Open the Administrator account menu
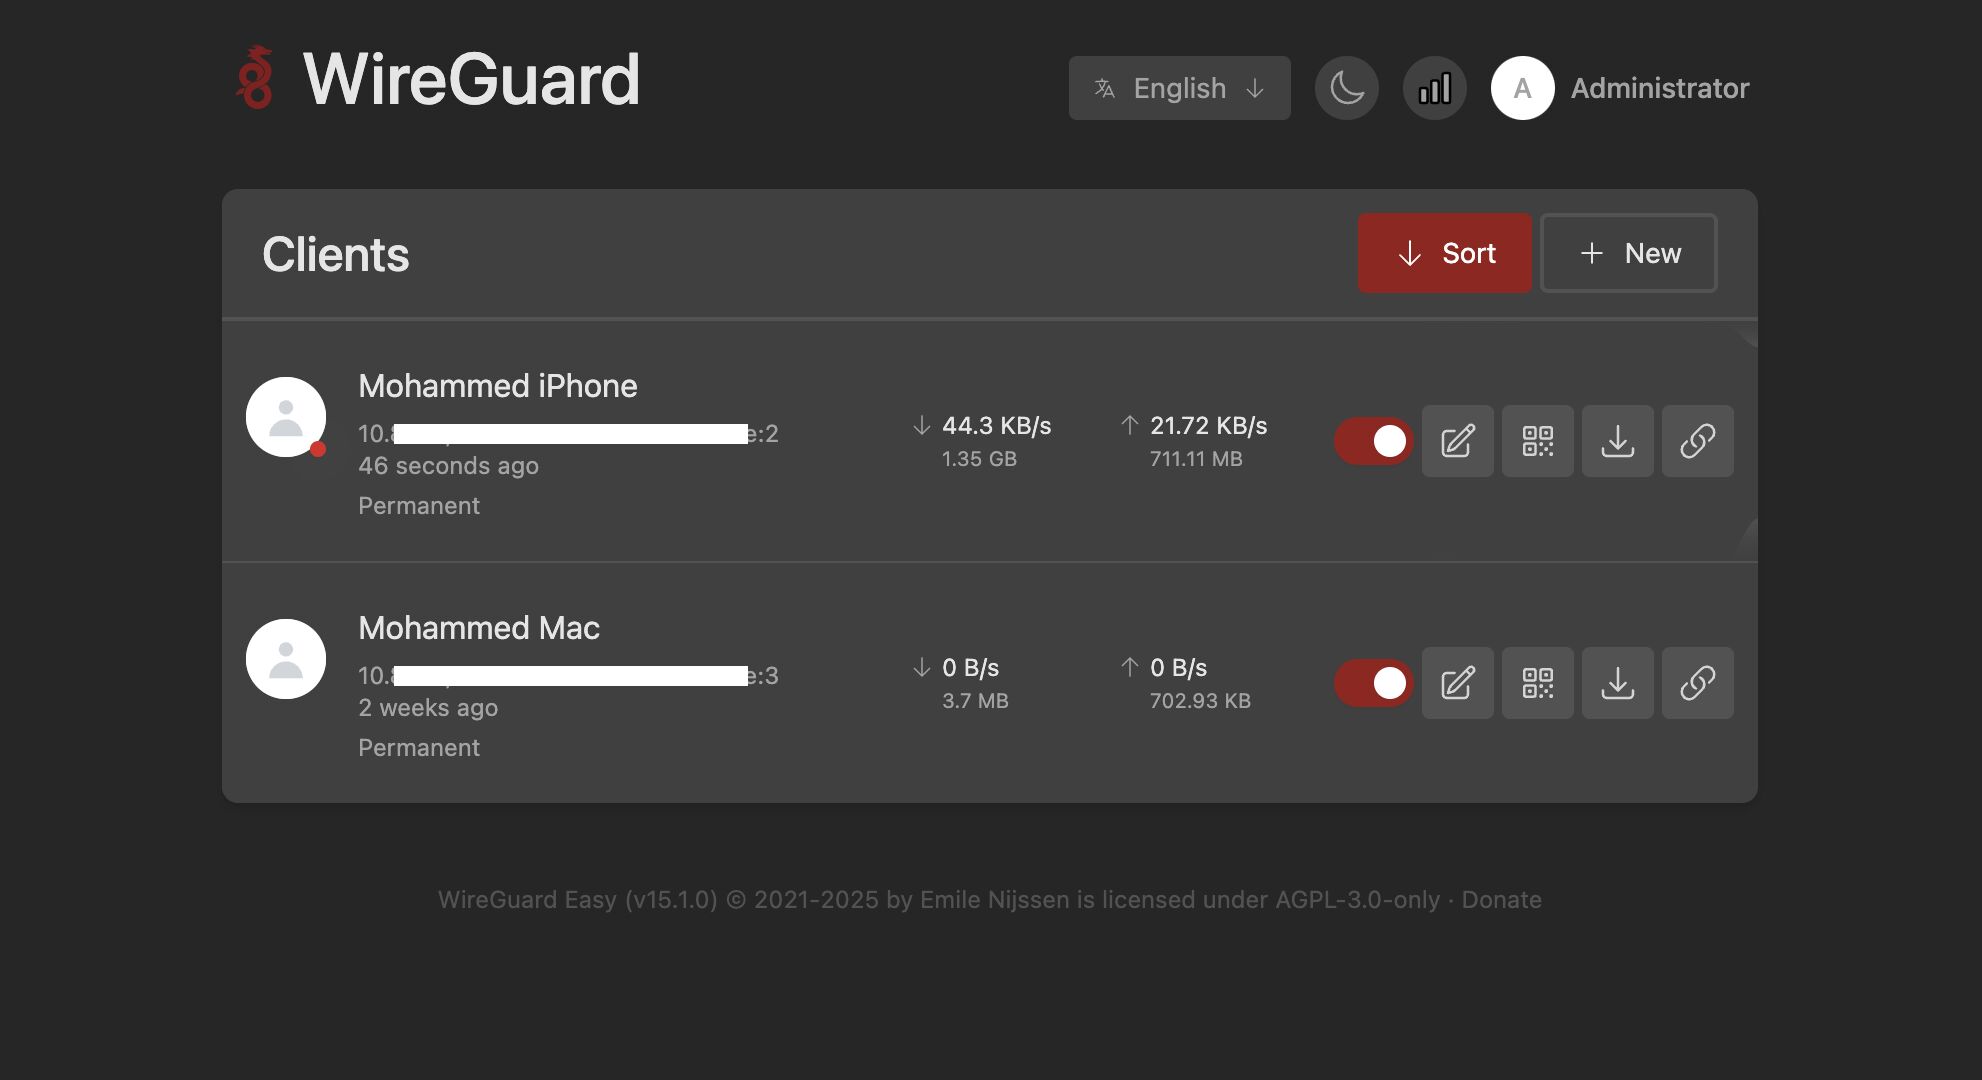Image resolution: width=1982 pixels, height=1080 pixels. 1620,88
